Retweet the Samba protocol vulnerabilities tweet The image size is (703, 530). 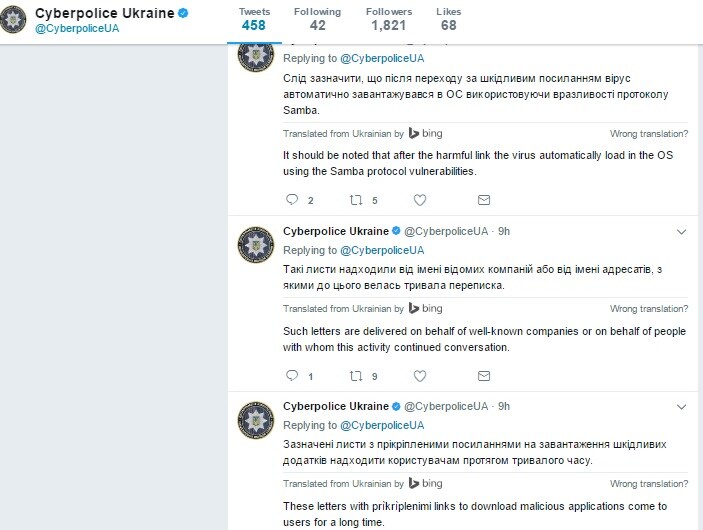pyautogui.click(x=356, y=200)
